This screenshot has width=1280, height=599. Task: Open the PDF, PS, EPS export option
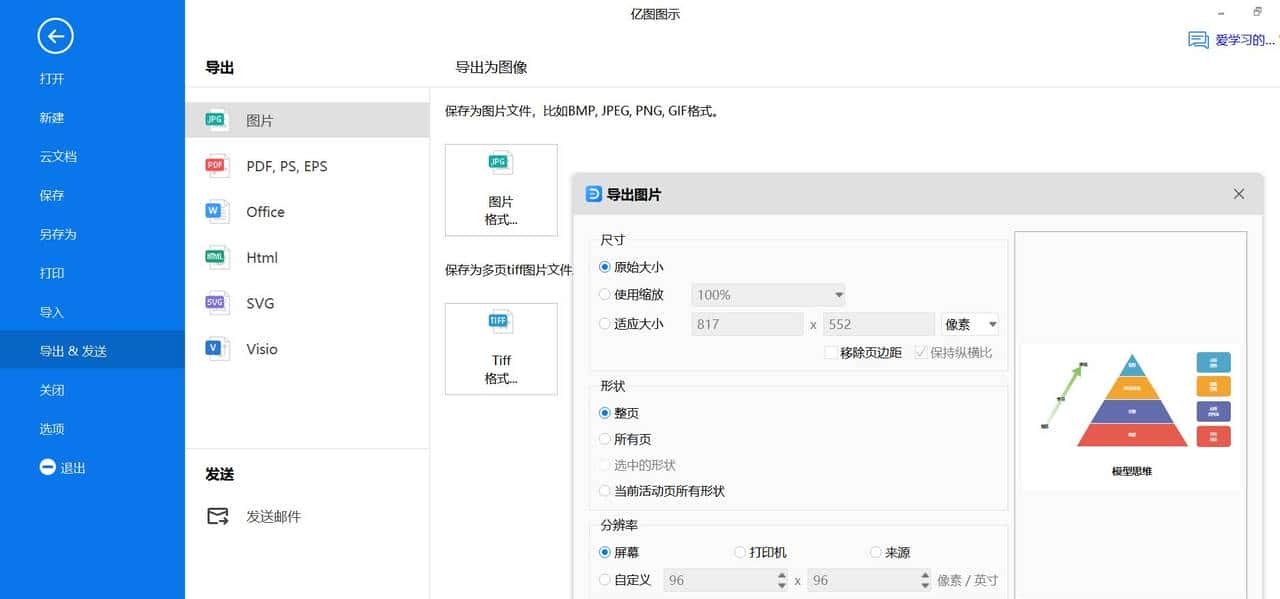coord(214,166)
